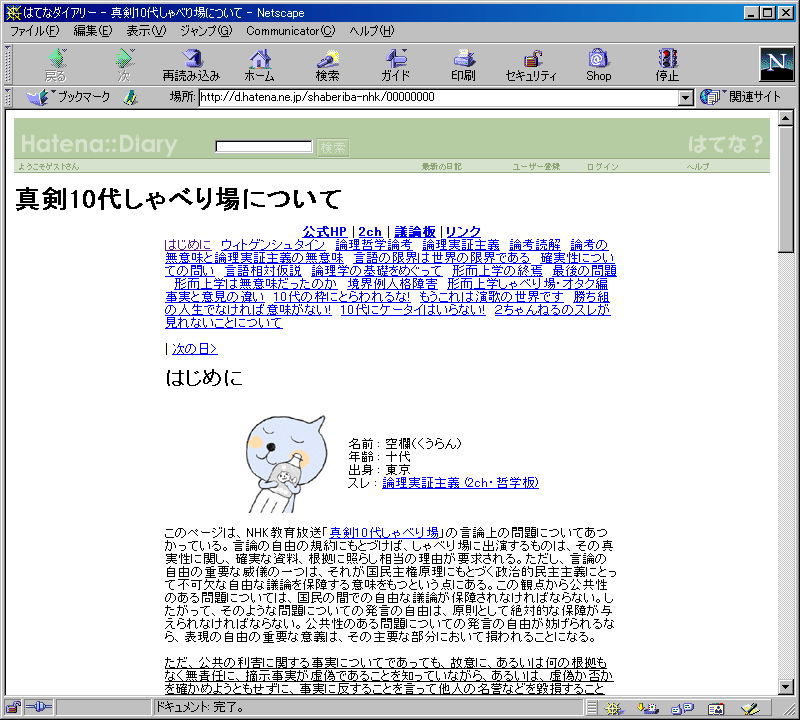The height and width of the screenshot is (720, 800).
Task: Open the Search (検索) toolbar icon
Action: coord(327,65)
